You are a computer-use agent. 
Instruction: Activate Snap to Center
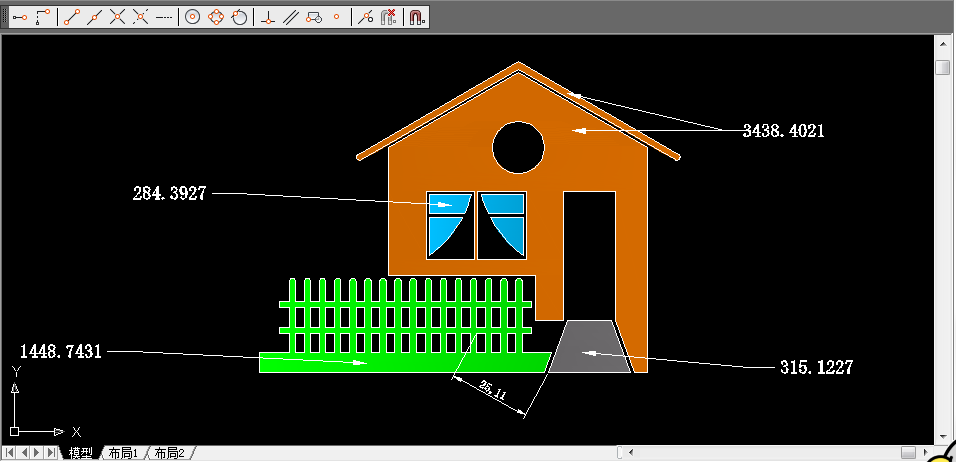[193, 17]
